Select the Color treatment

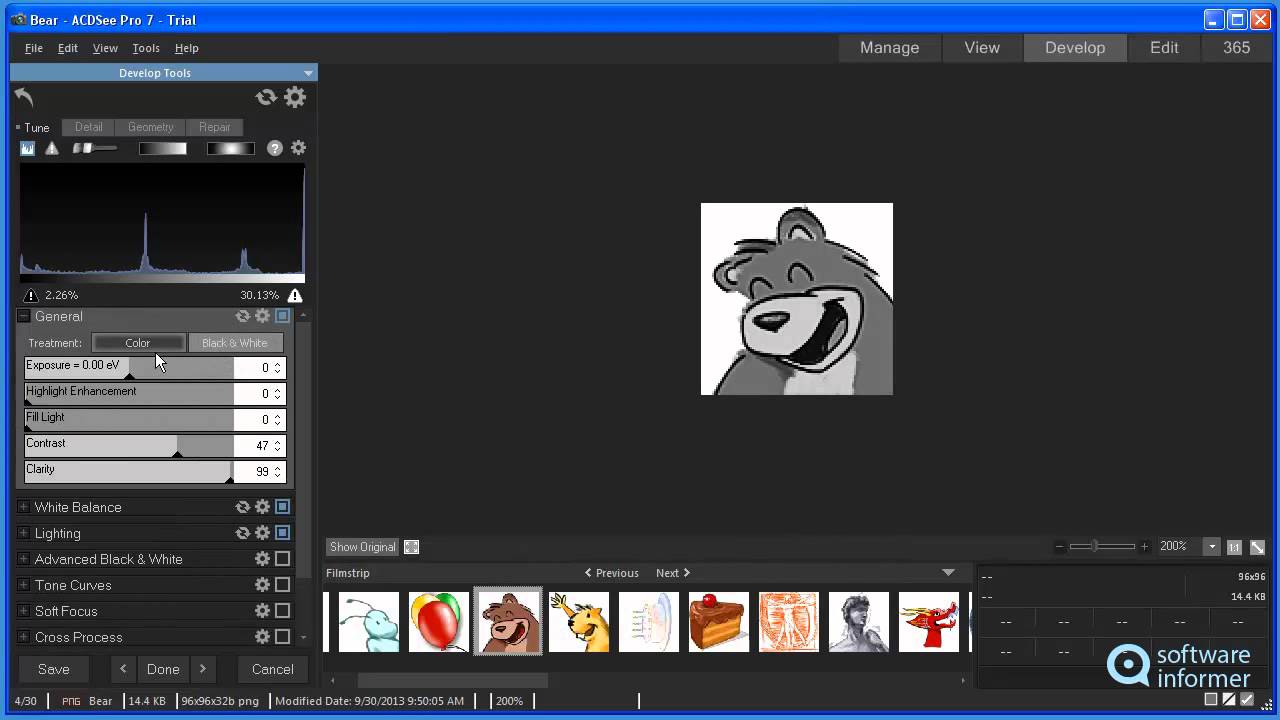point(138,343)
